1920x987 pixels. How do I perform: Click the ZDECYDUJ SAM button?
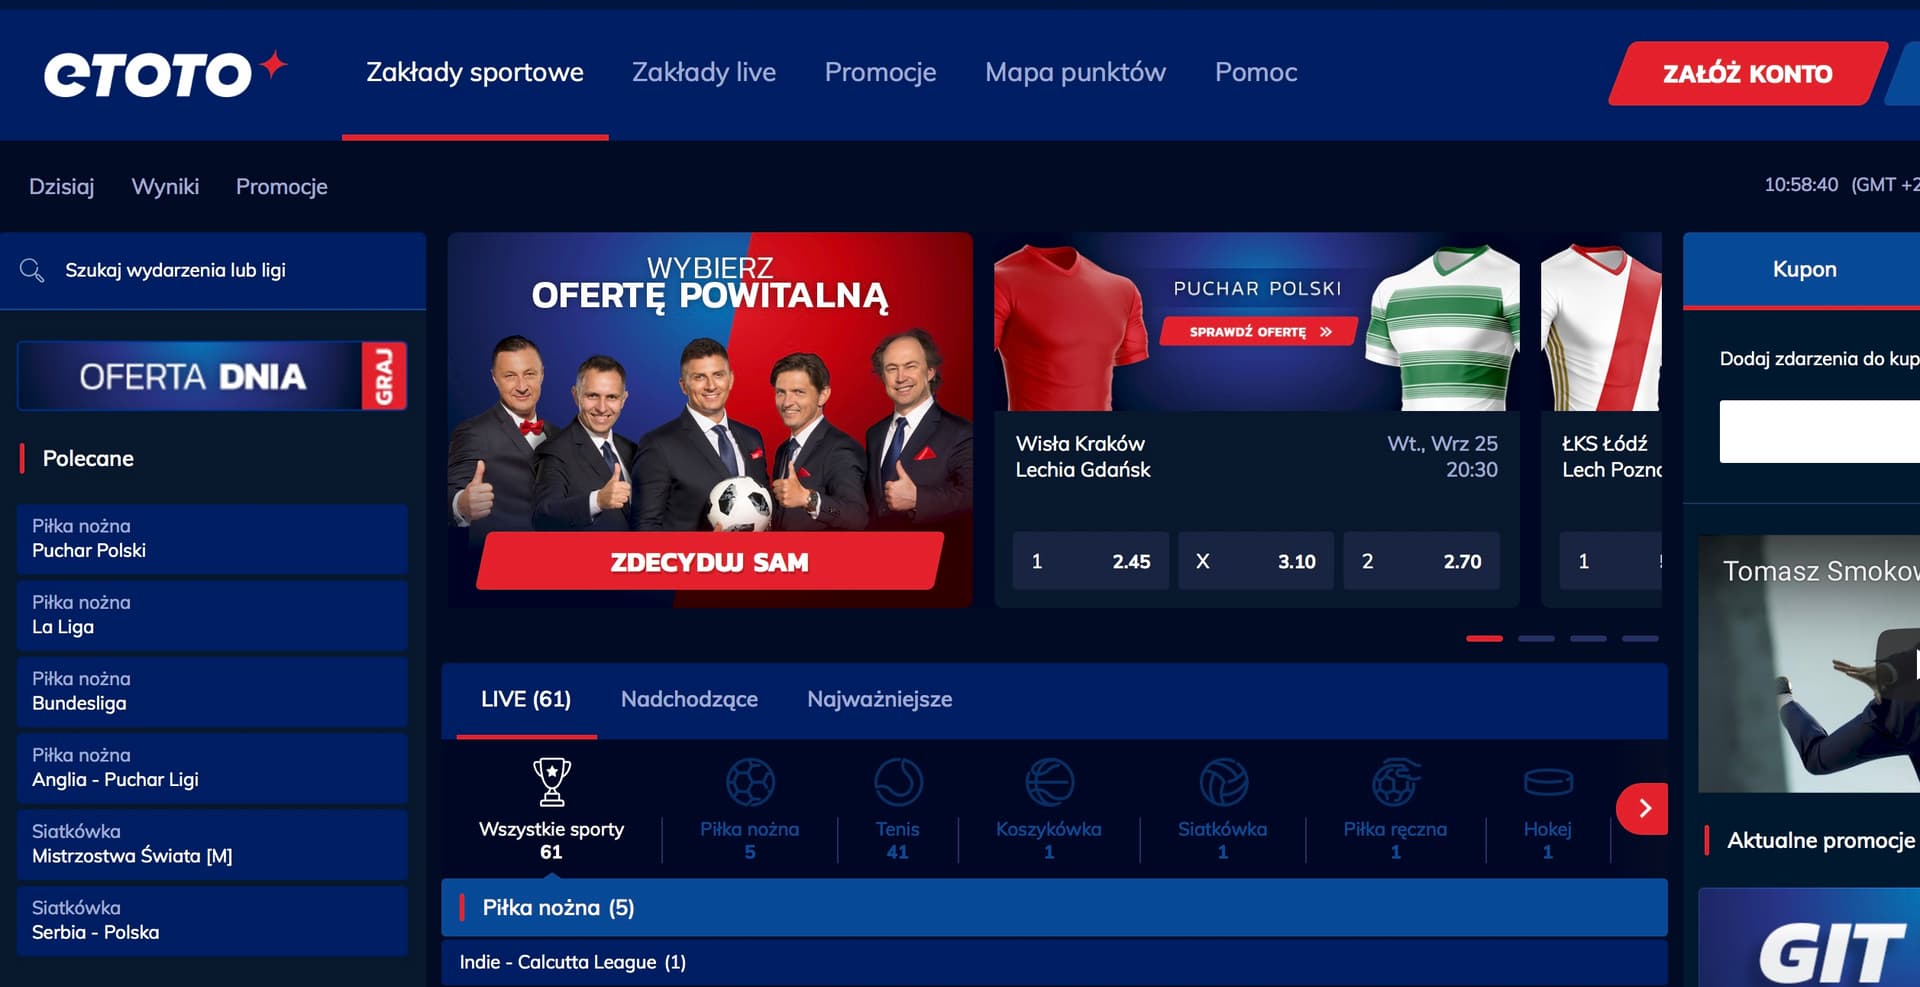[709, 561]
